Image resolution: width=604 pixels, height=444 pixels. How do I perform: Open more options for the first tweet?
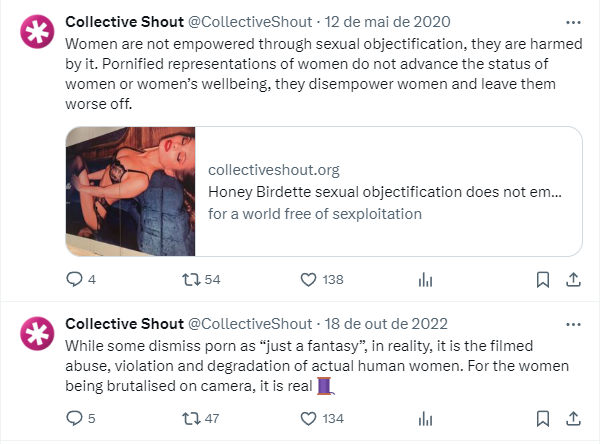coord(573,22)
